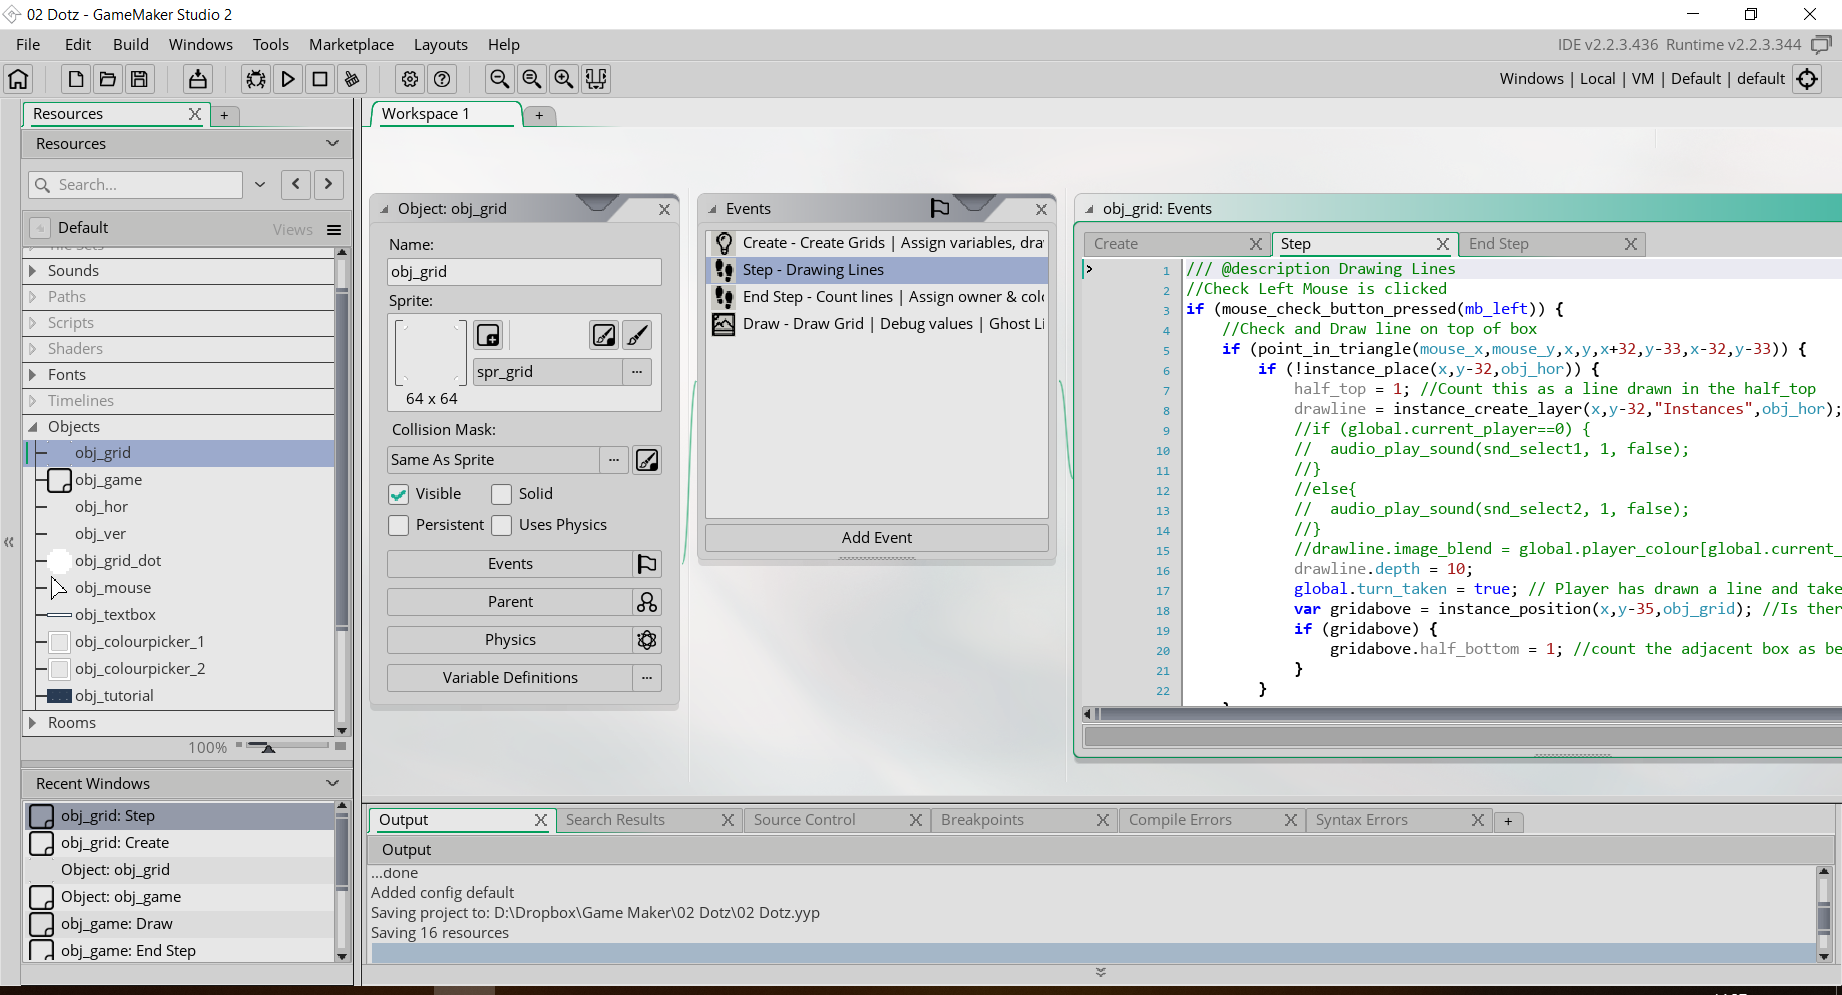
Task: Run the game with the Play icon
Action: (x=288, y=79)
